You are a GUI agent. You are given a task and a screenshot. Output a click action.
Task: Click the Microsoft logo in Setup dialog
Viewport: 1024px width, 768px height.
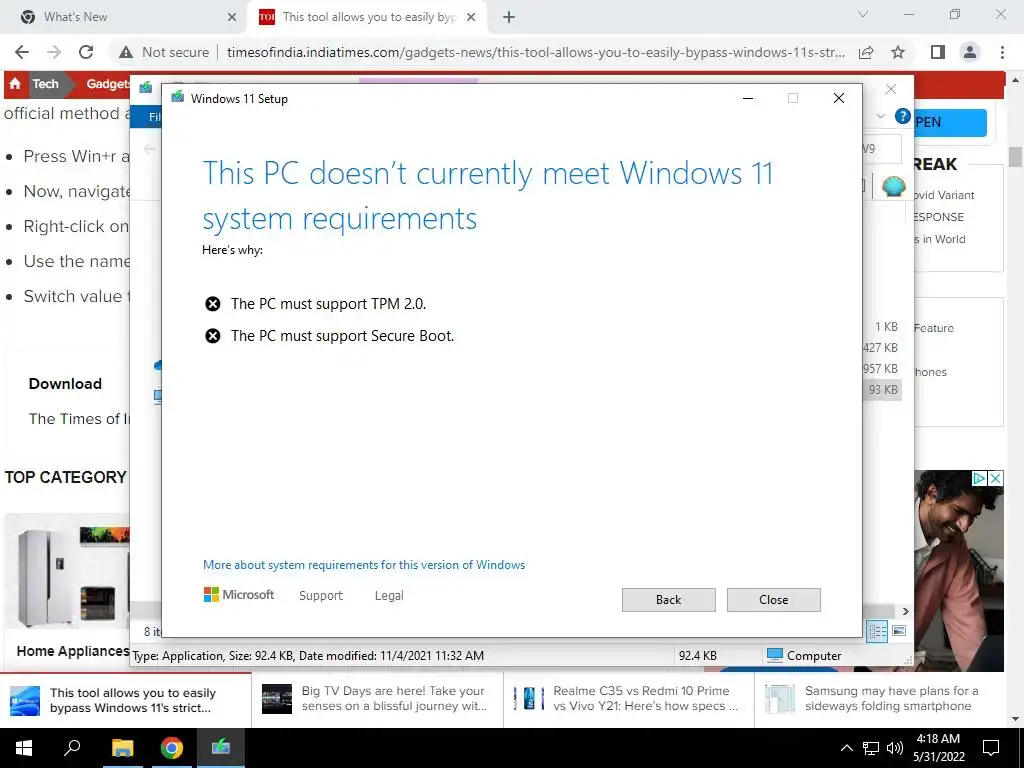click(x=239, y=595)
